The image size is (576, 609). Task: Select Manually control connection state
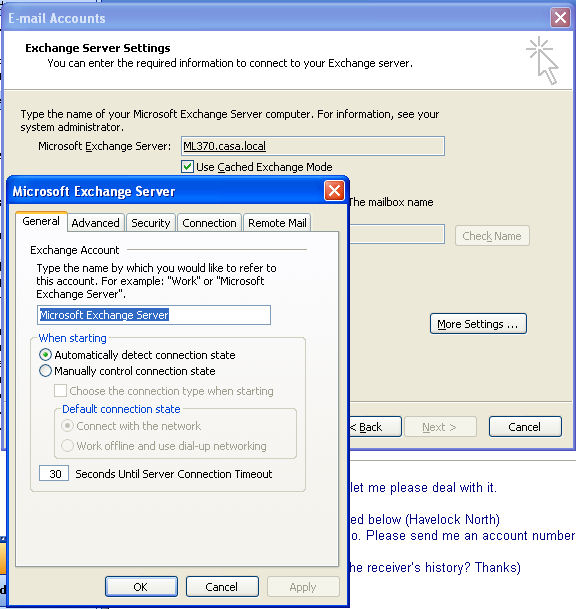click(x=45, y=371)
